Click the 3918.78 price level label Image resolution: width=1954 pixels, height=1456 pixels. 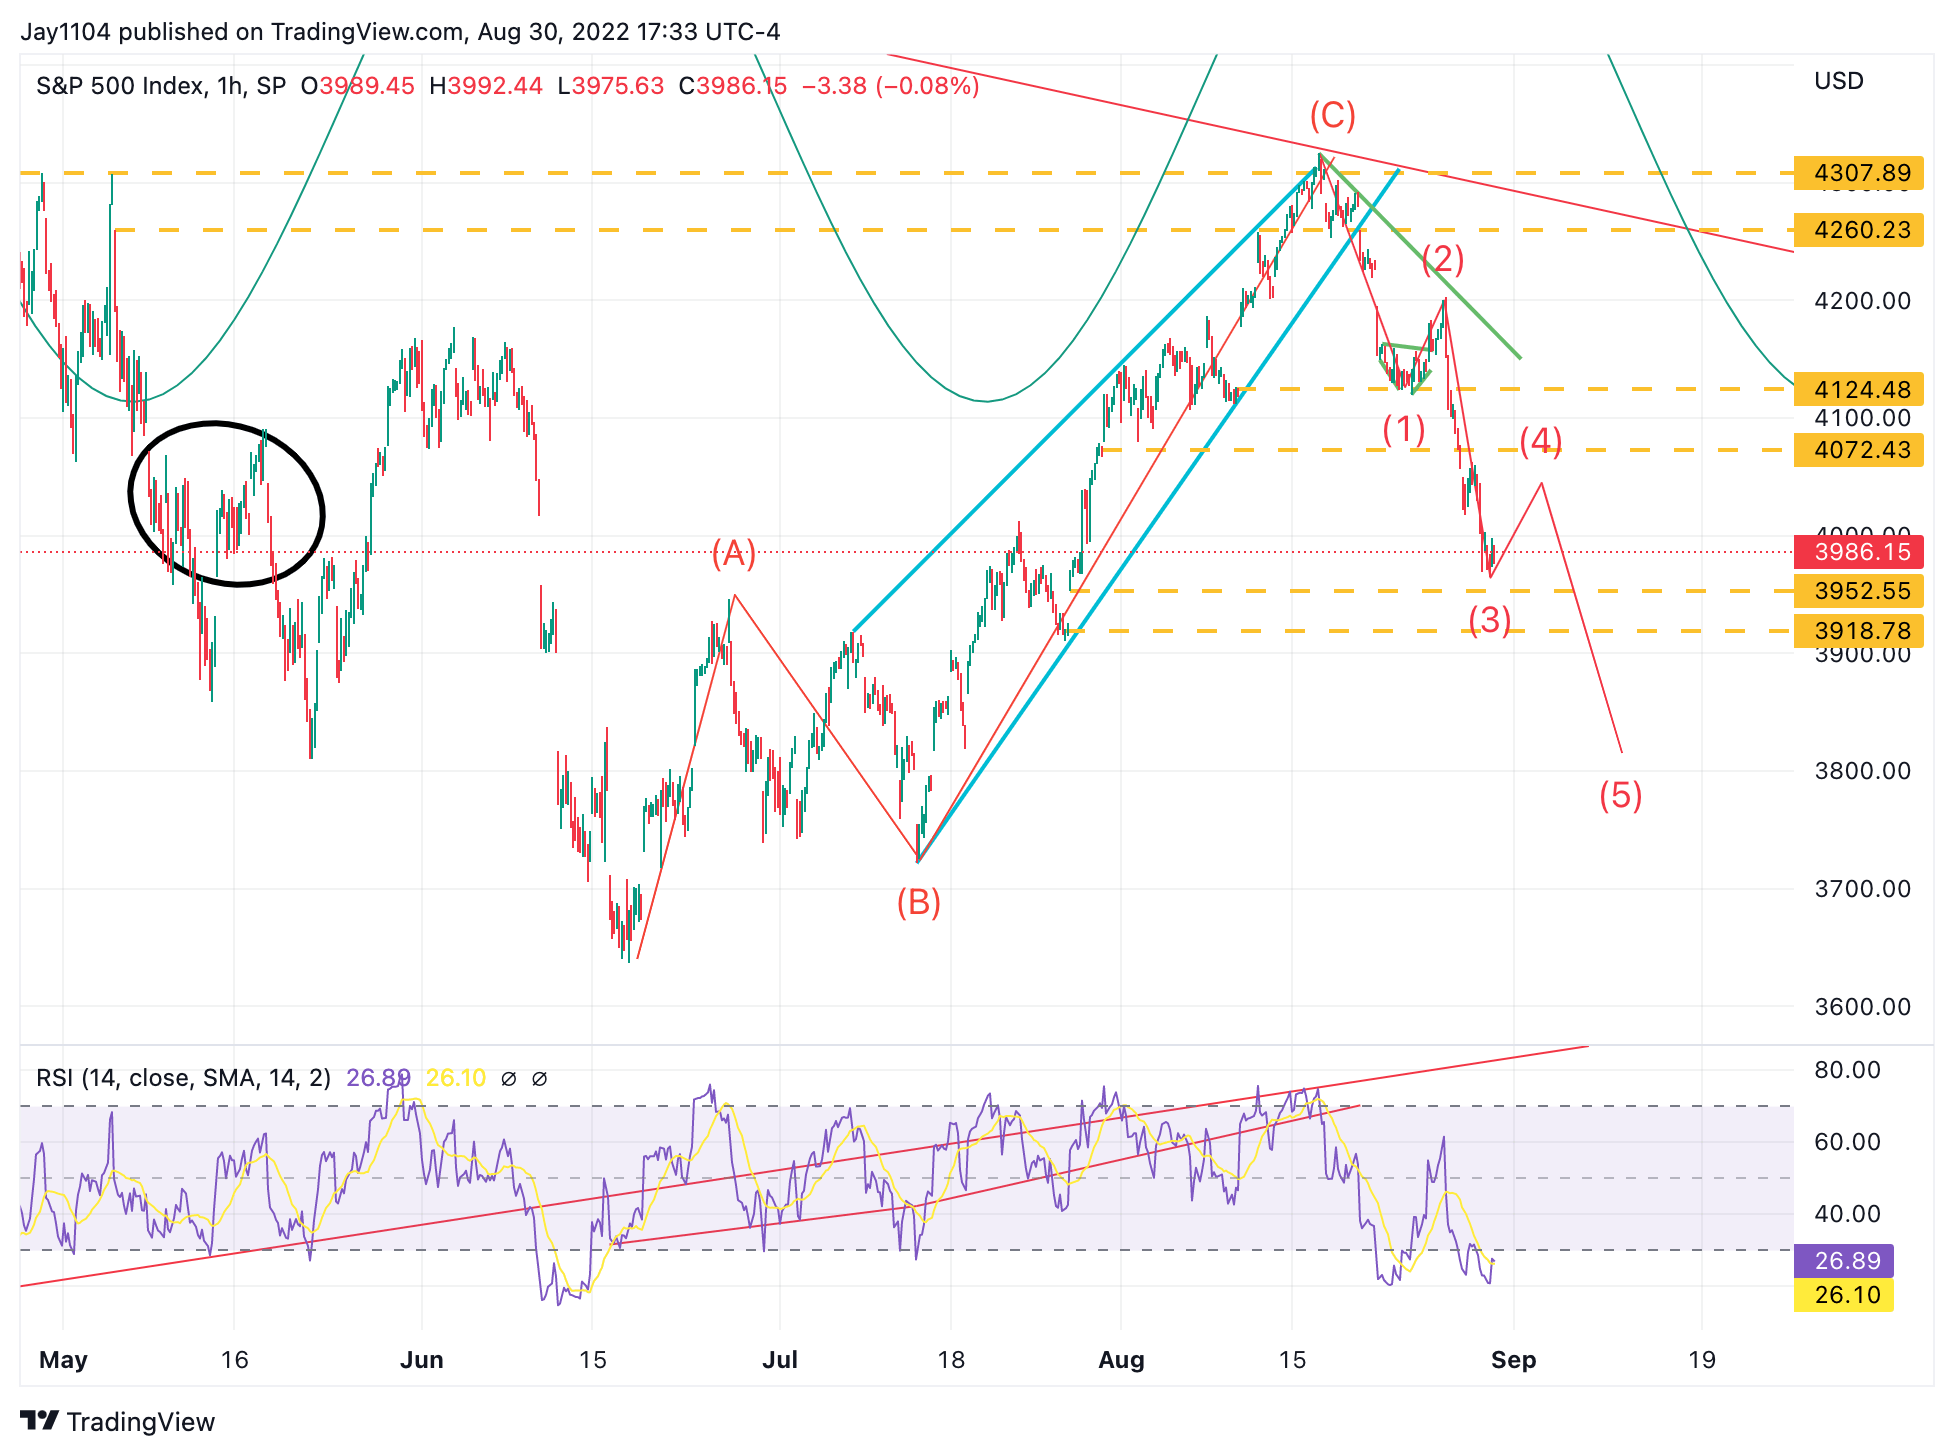(1859, 631)
